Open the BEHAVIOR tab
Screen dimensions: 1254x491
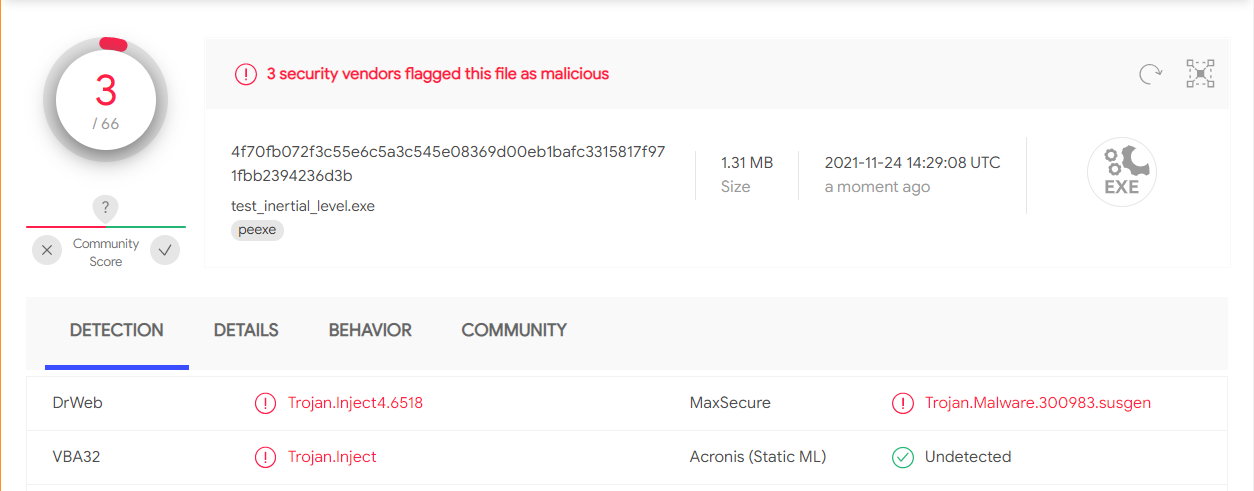click(x=370, y=330)
